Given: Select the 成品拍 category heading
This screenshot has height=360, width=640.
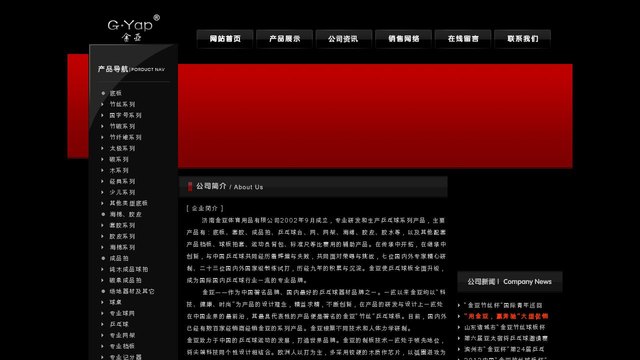Looking at the screenshot, I should click(119, 258).
